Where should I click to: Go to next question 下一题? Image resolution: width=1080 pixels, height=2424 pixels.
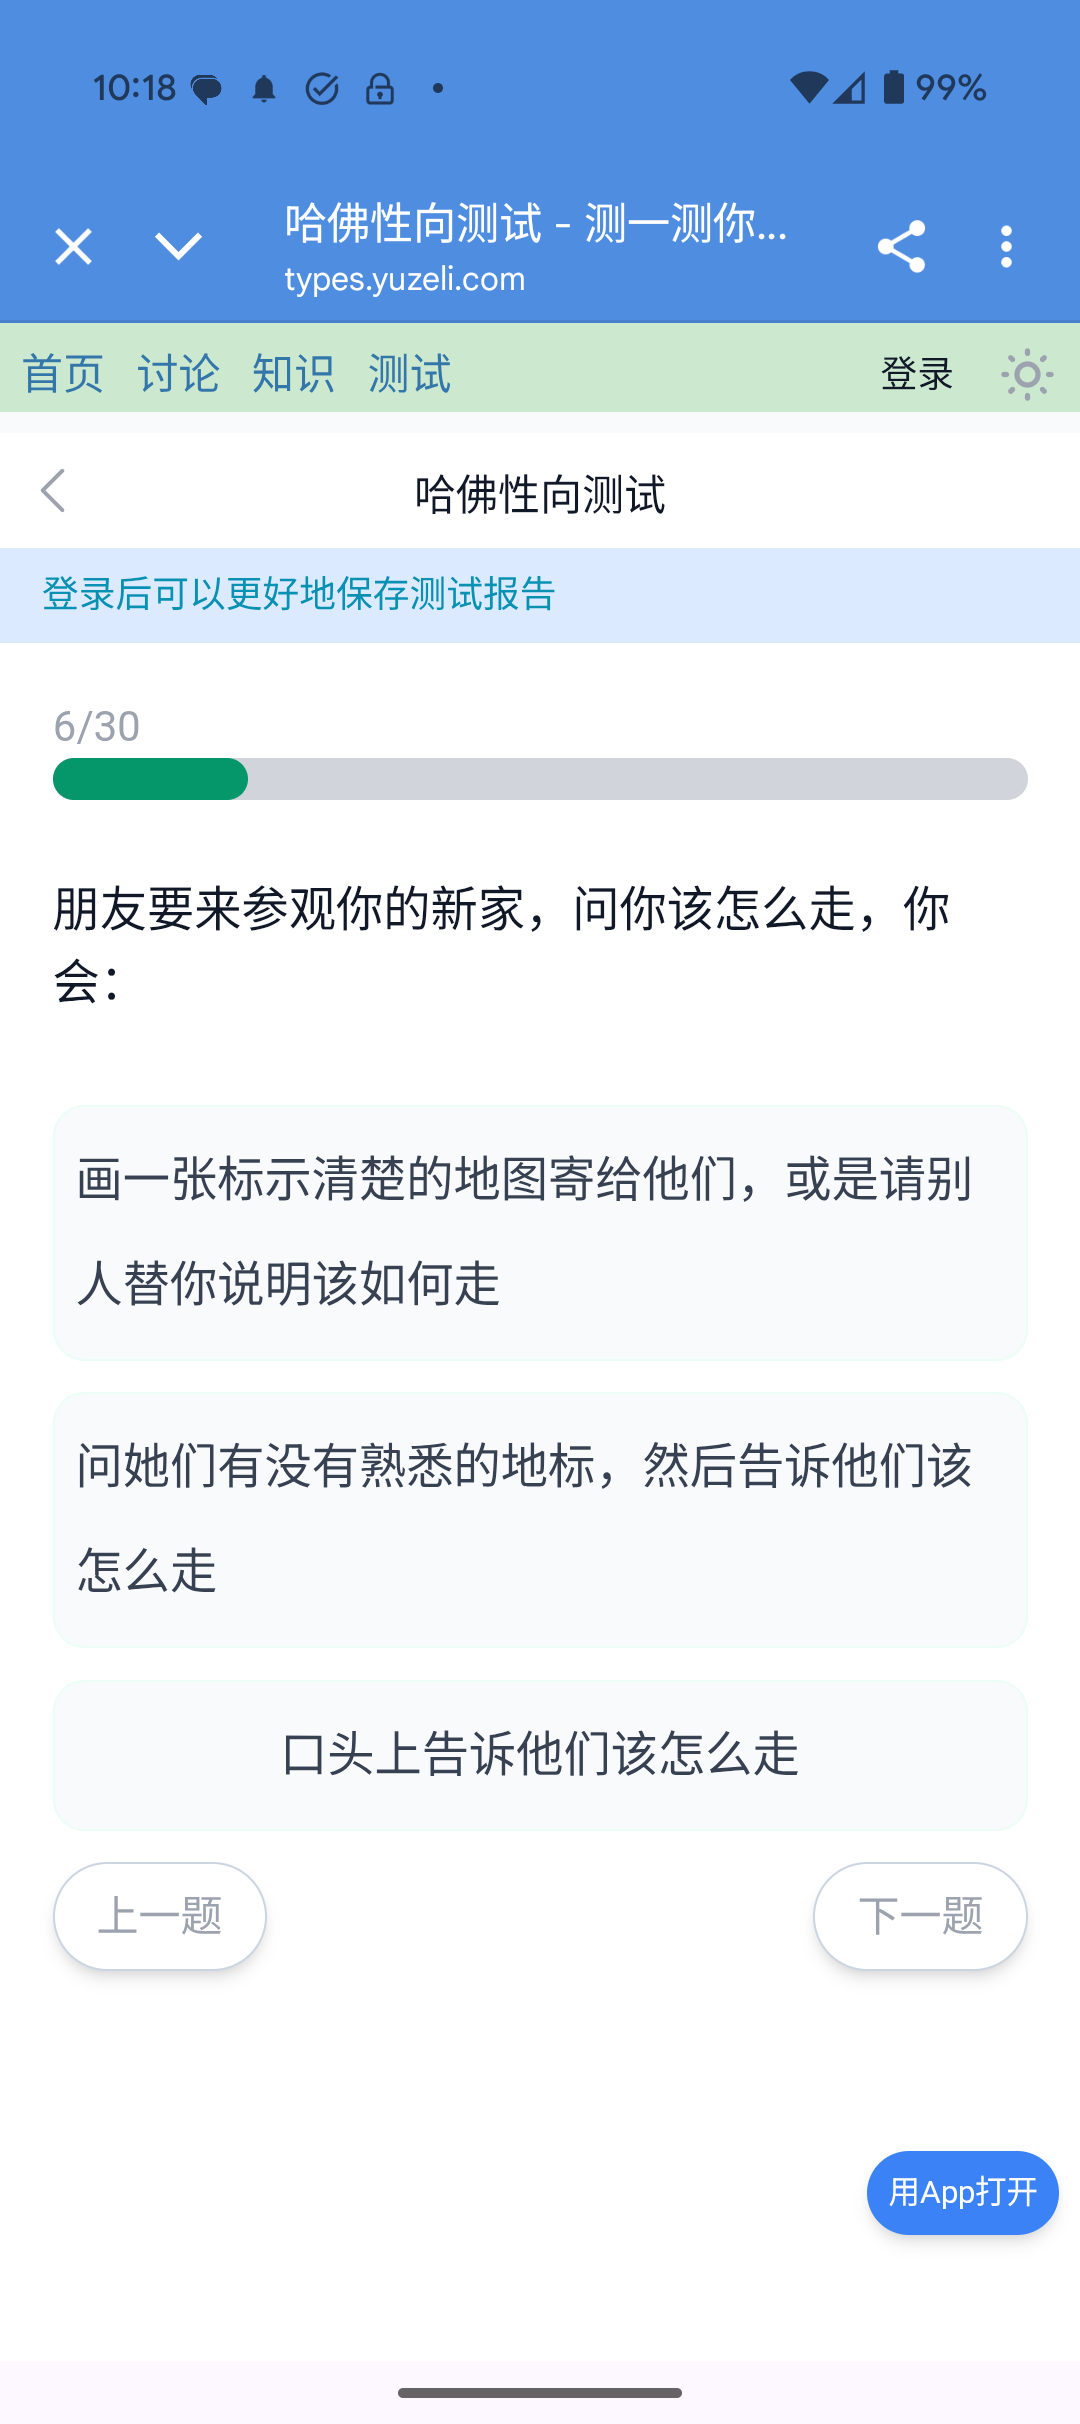pos(920,1916)
